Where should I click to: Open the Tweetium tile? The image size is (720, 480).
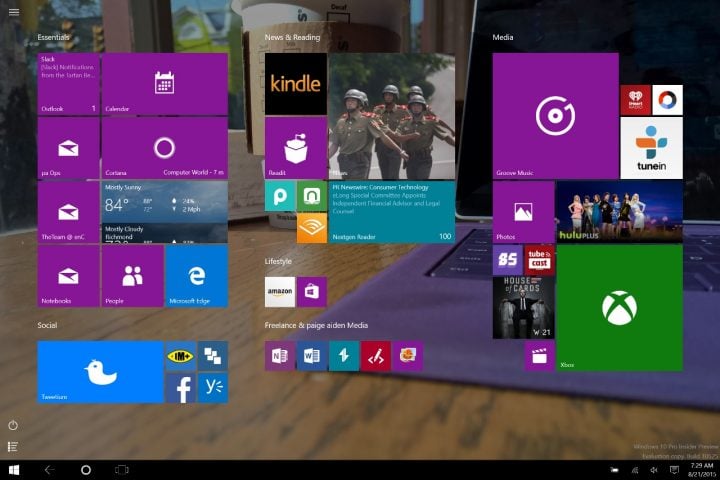click(x=100, y=372)
